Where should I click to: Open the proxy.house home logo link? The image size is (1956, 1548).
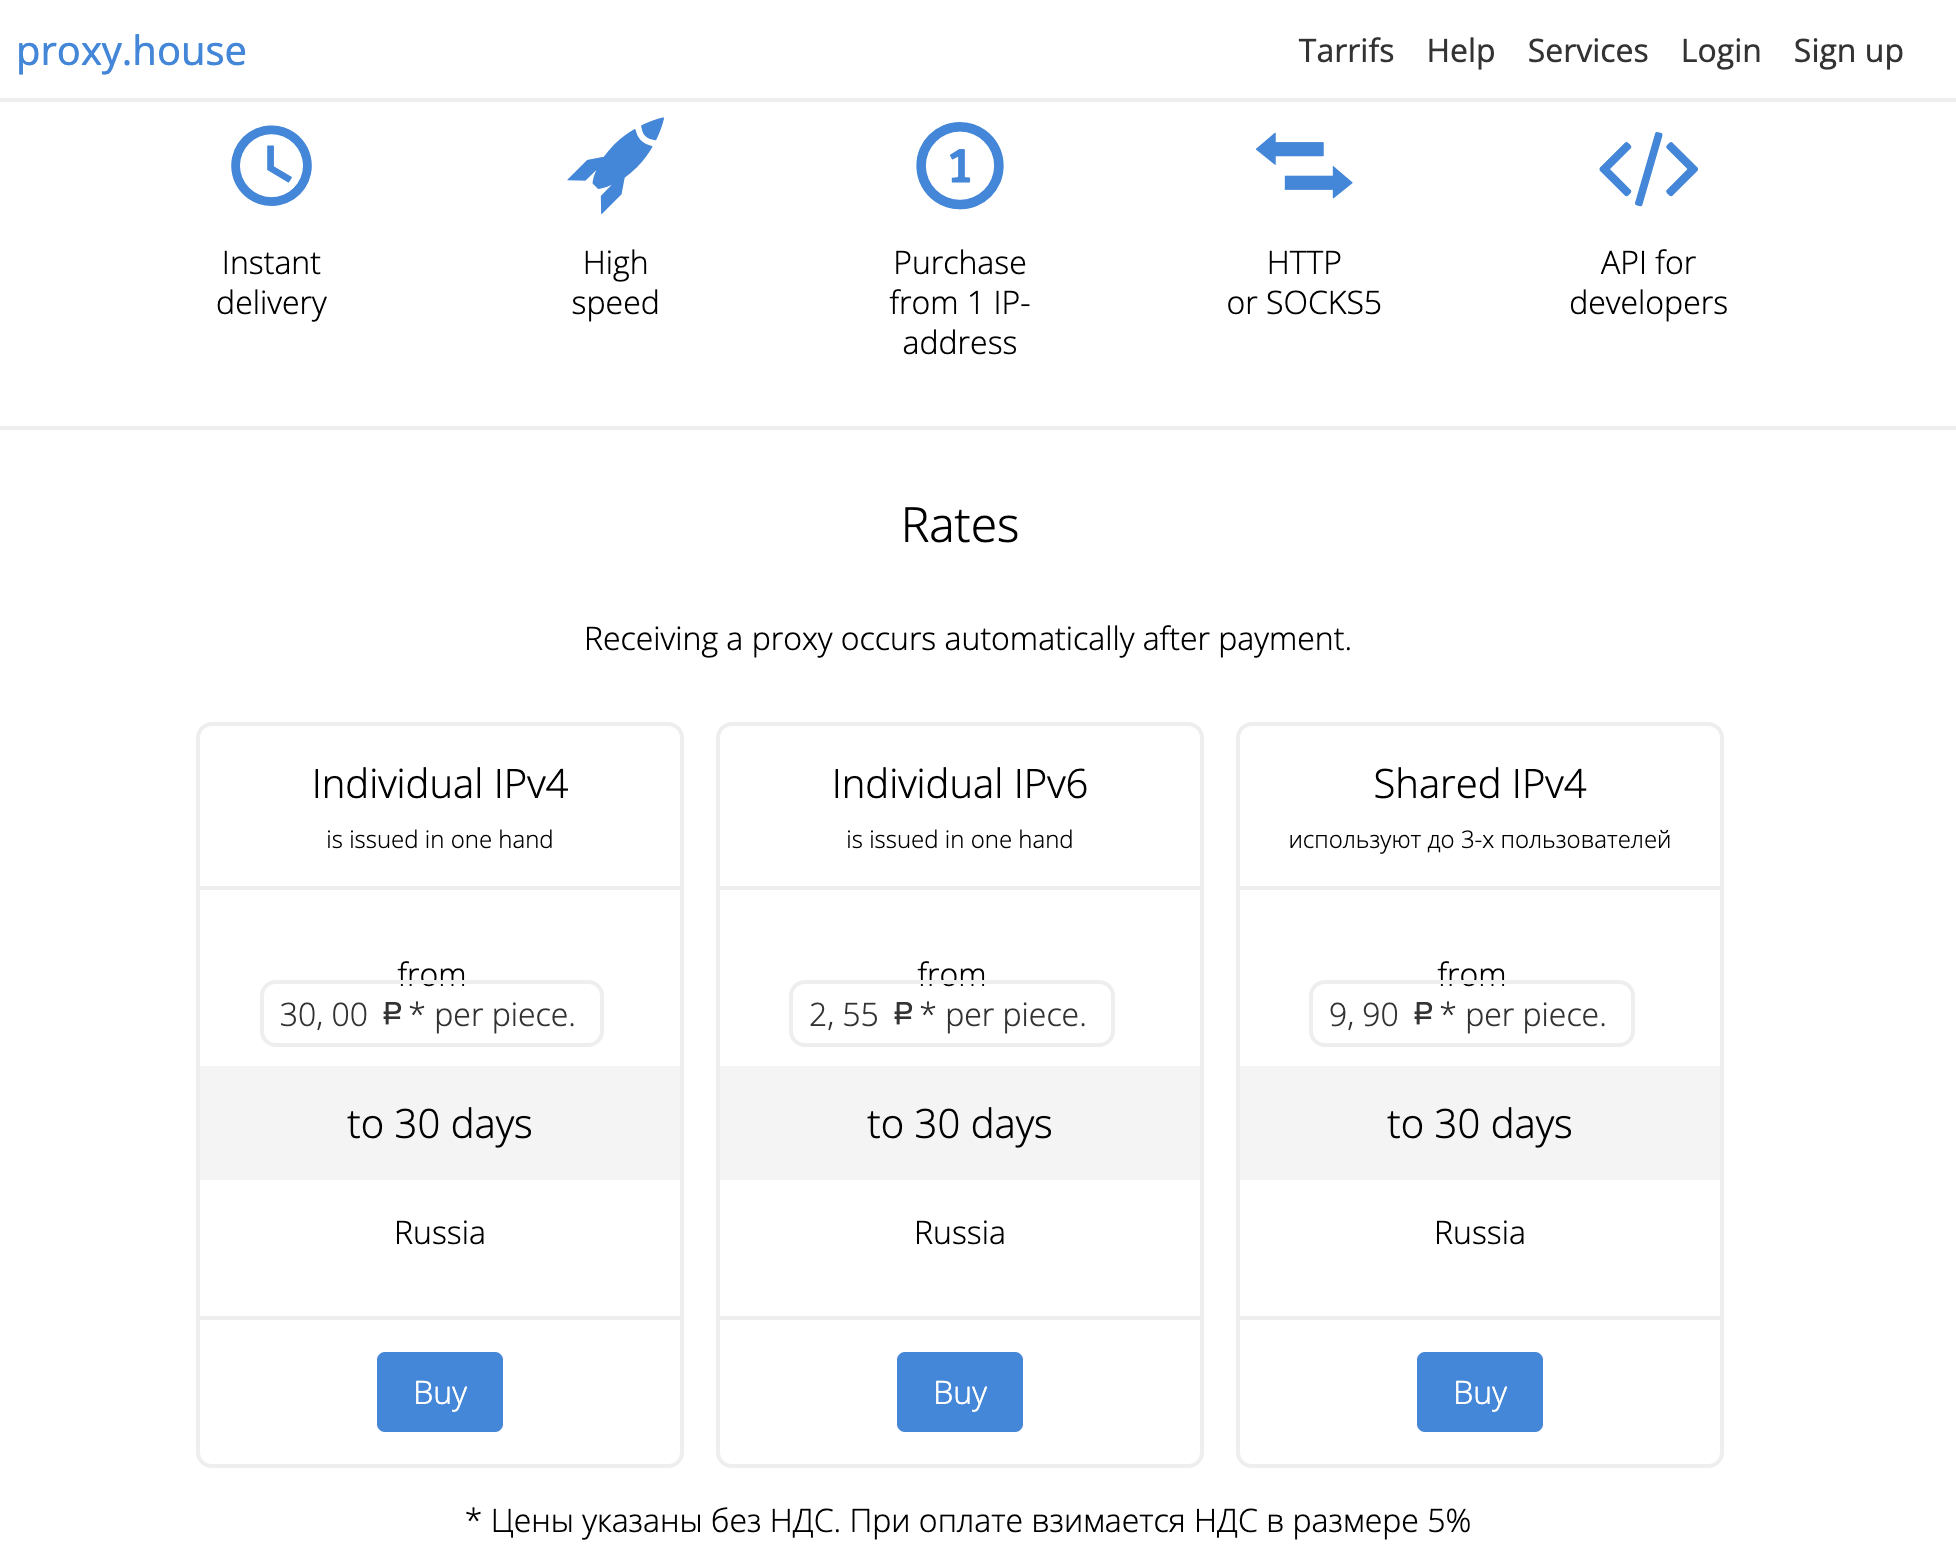pyautogui.click(x=131, y=51)
